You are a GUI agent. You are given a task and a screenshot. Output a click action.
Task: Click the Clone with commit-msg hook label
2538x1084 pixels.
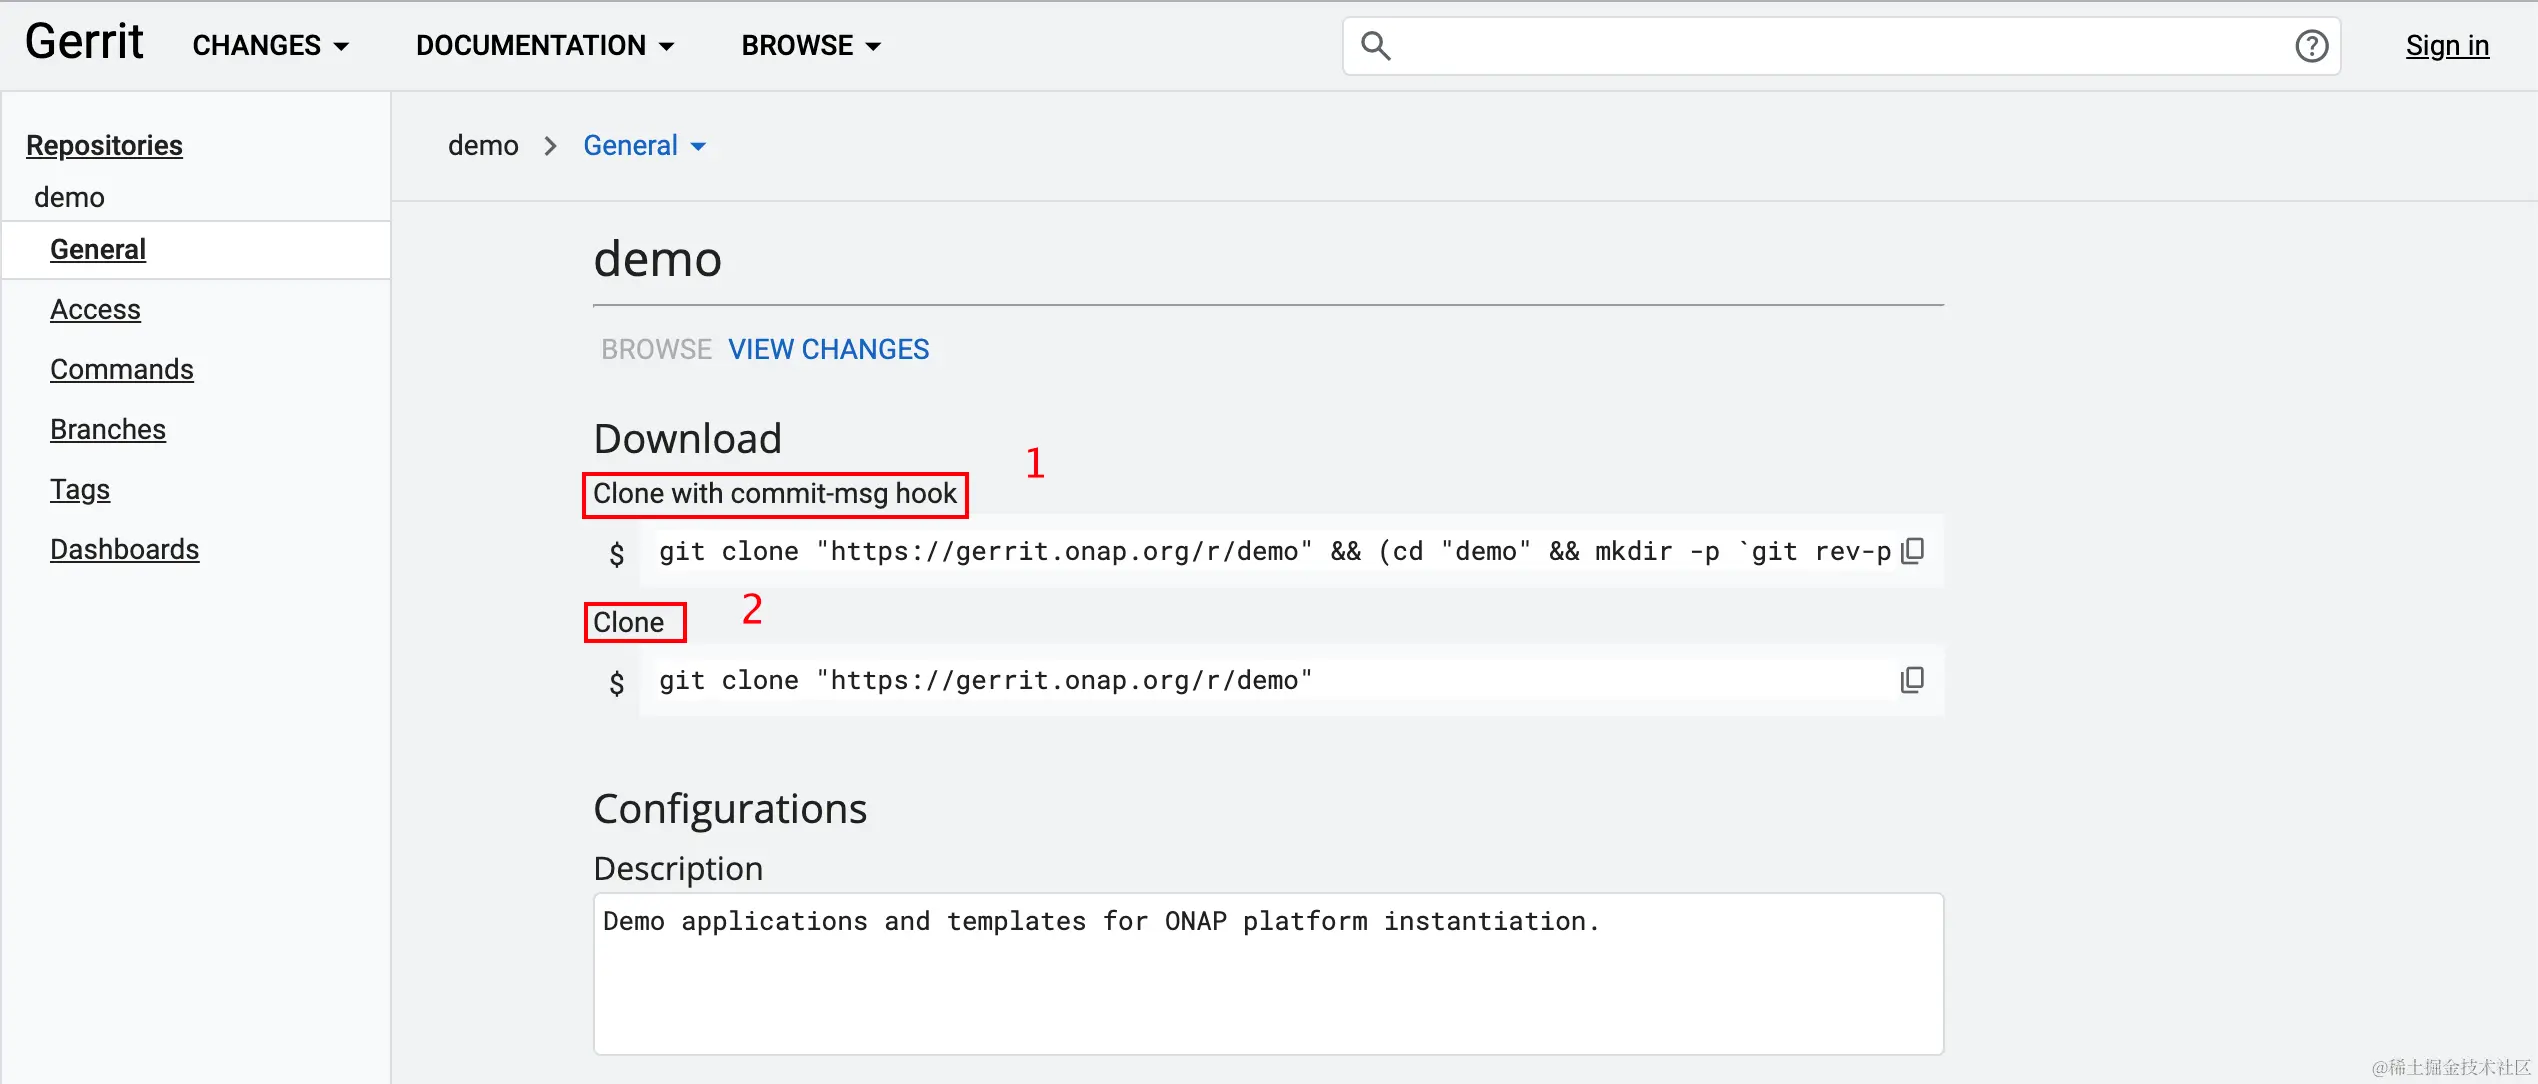[775, 494]
